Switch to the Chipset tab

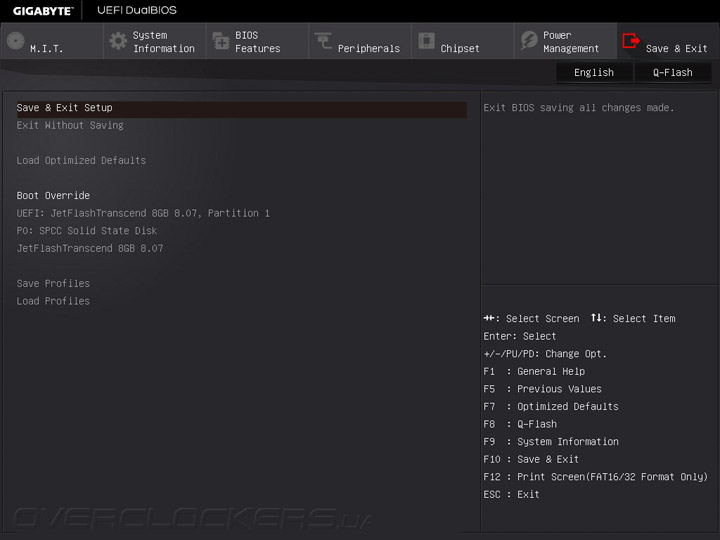[x=460, y=48]
